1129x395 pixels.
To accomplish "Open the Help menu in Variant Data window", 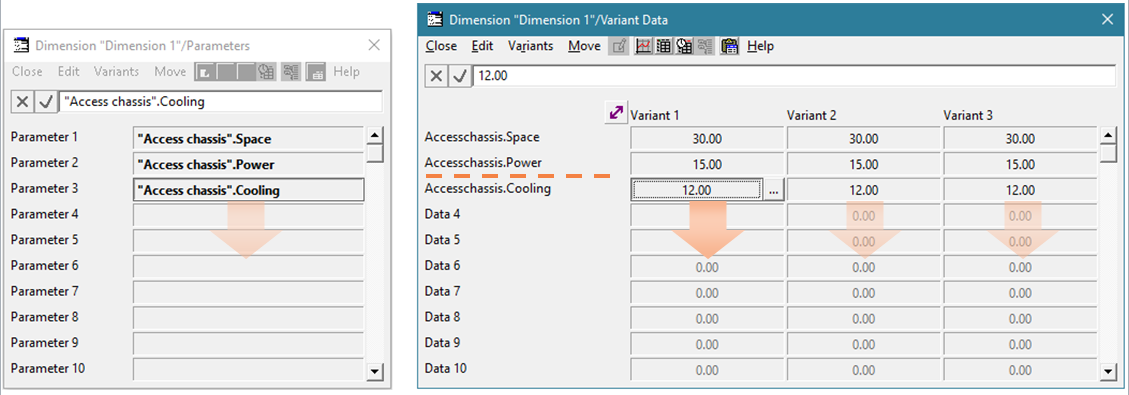I will click(x=760, y=46).
